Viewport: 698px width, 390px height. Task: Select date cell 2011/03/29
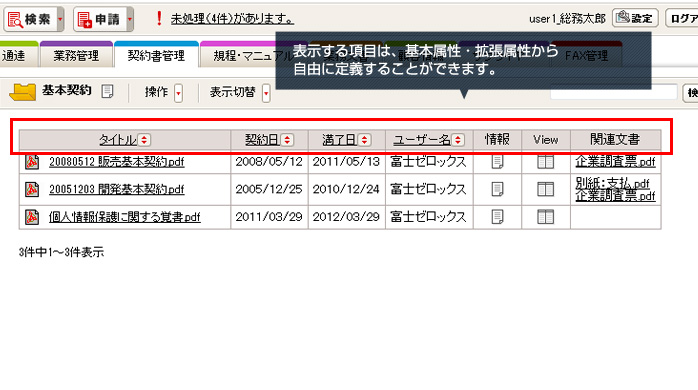[x=269, y=217]
